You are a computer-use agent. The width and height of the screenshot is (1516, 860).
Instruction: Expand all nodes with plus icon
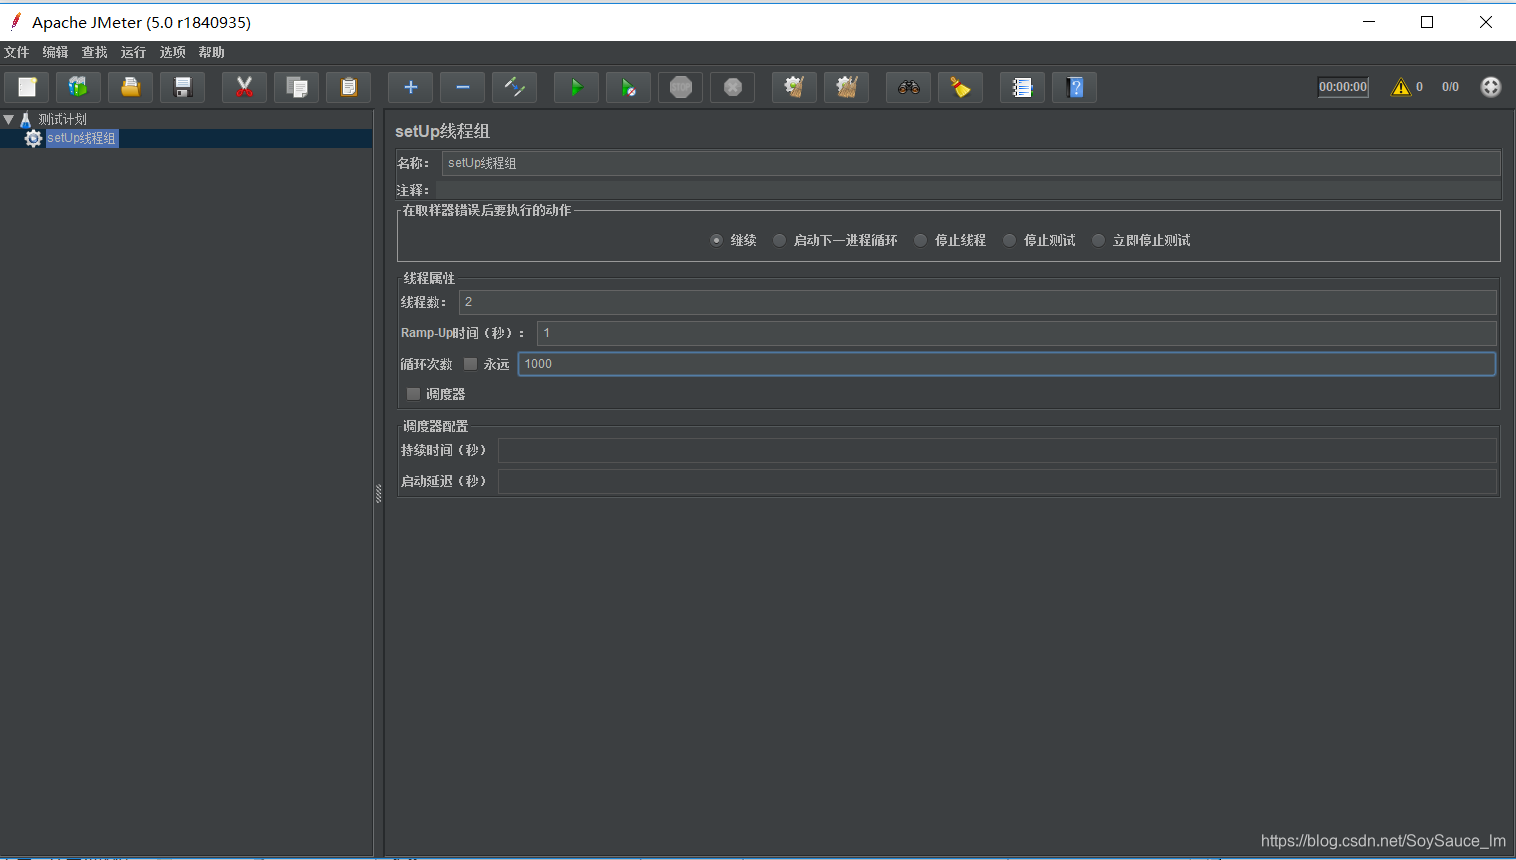pyautogui.click(x=410, y=88)
